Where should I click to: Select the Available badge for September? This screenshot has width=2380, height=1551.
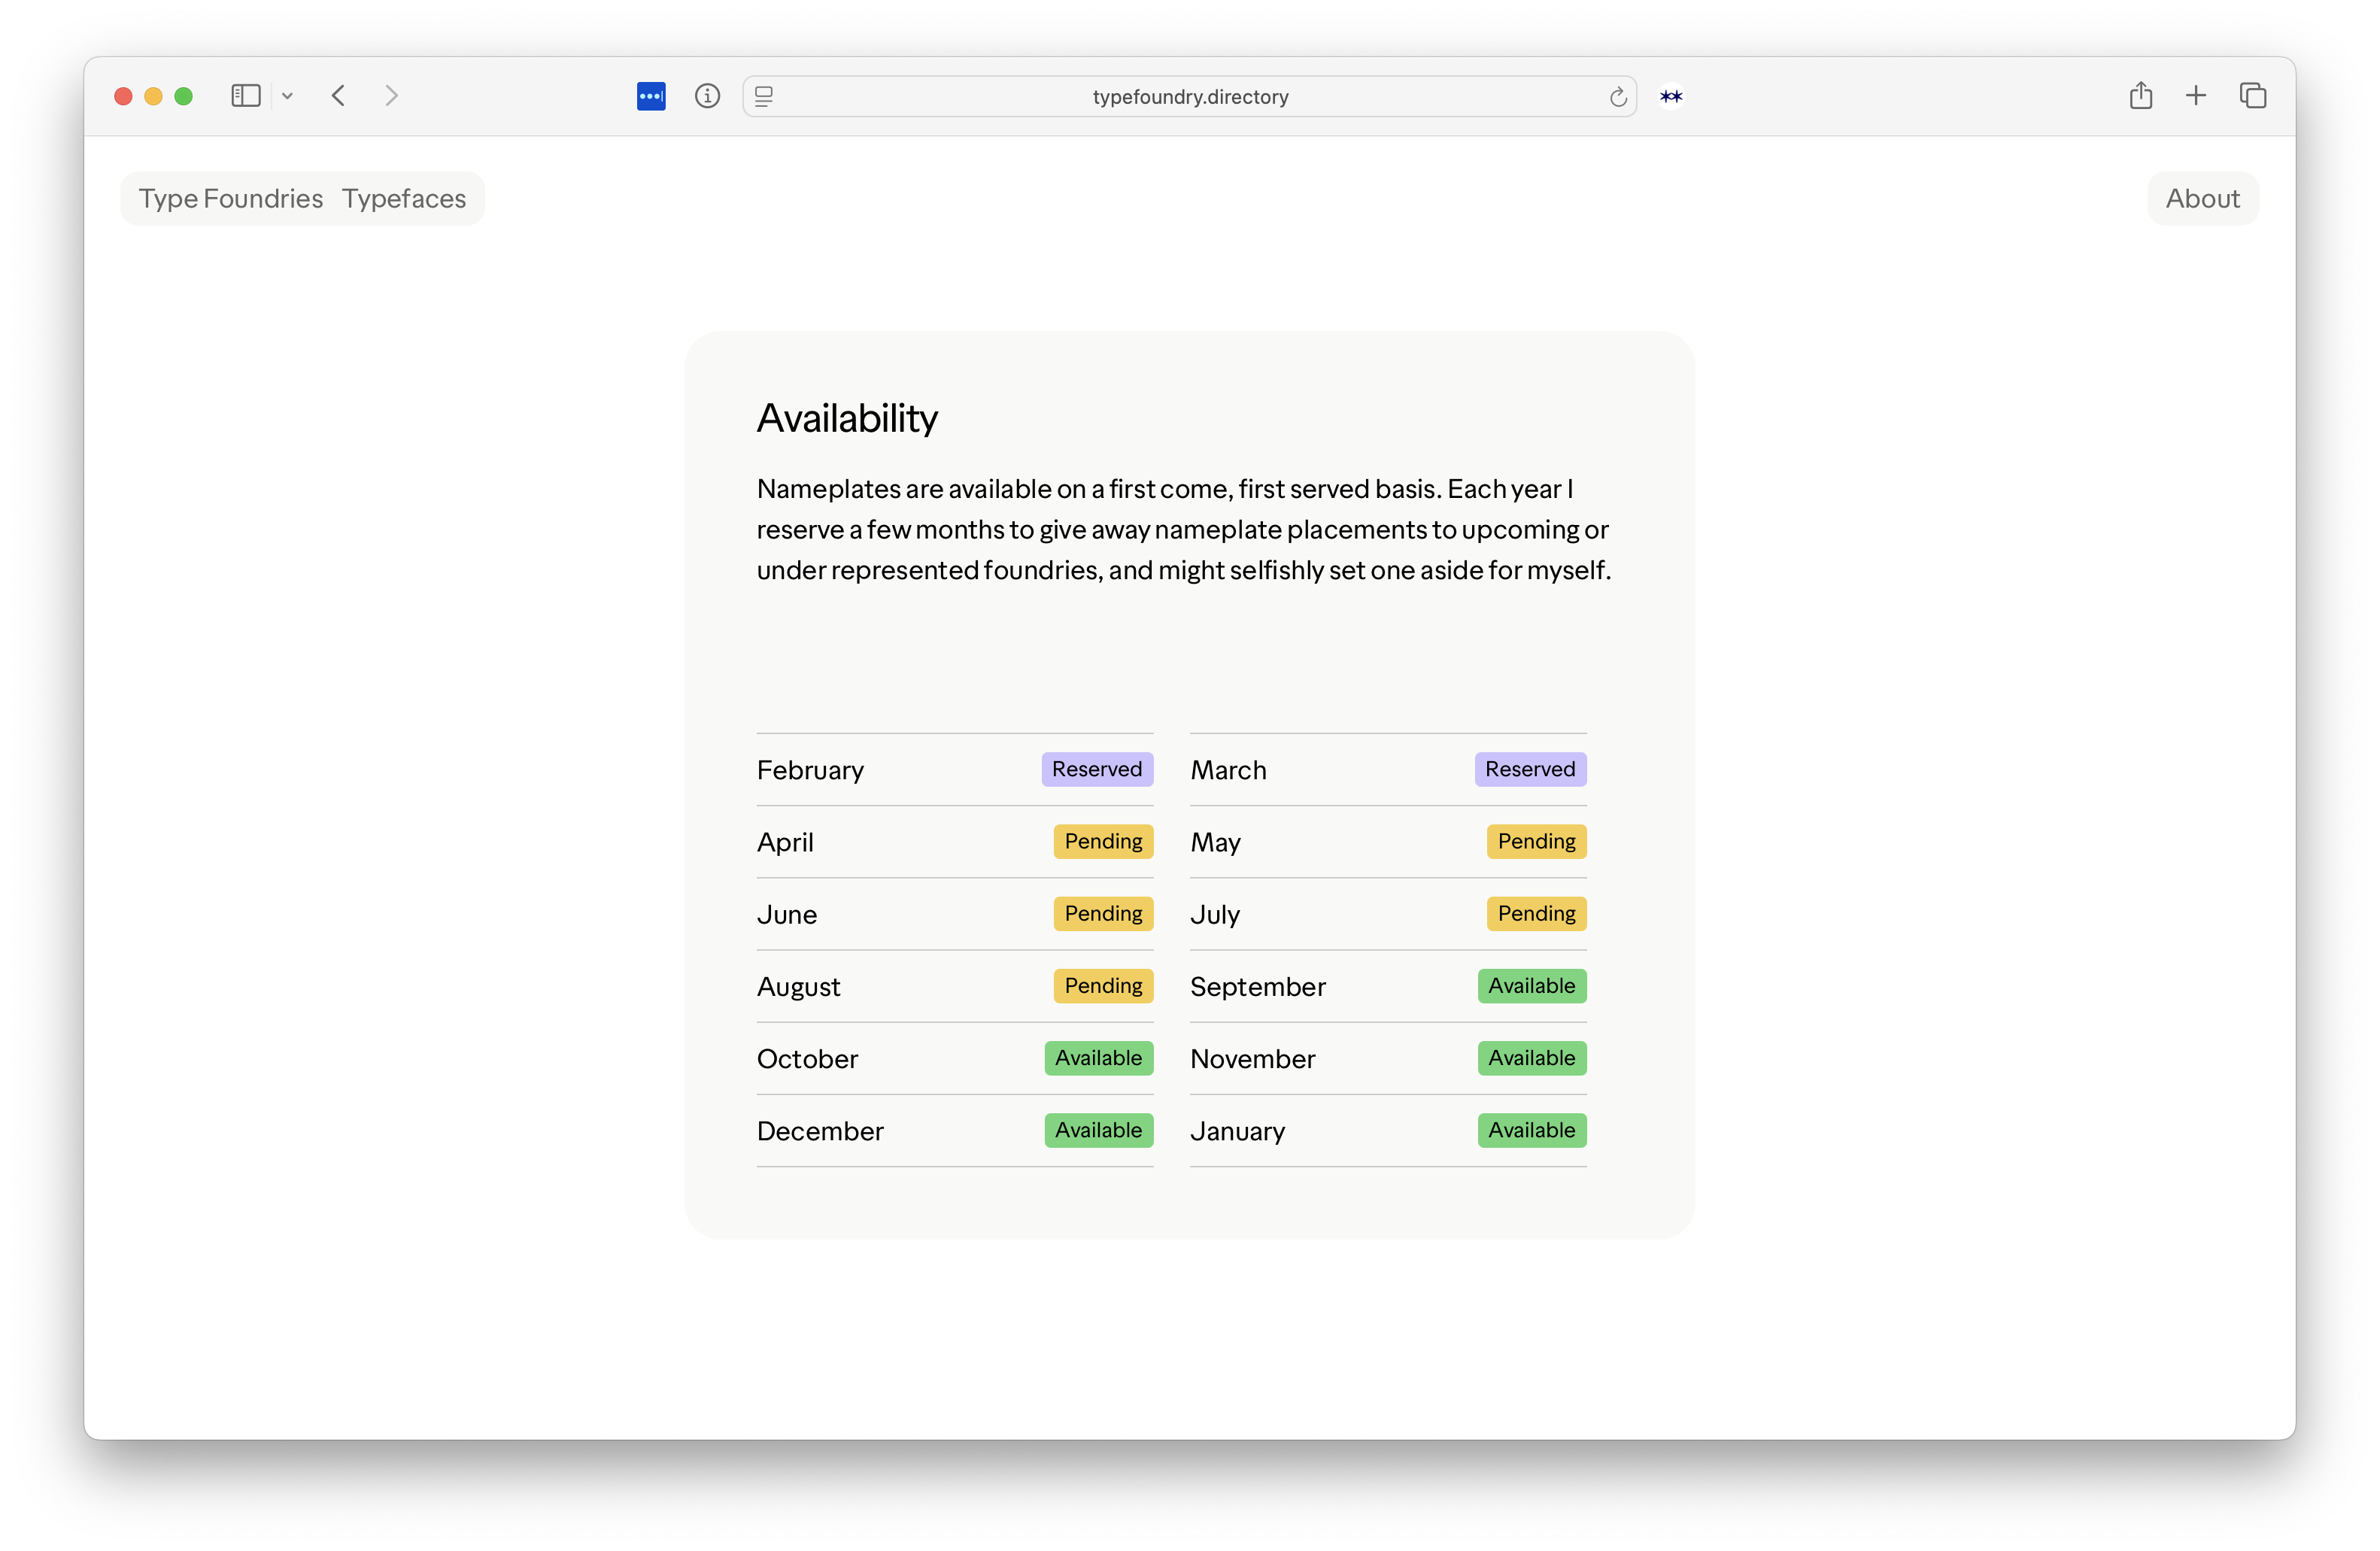tap(1531, 986)
